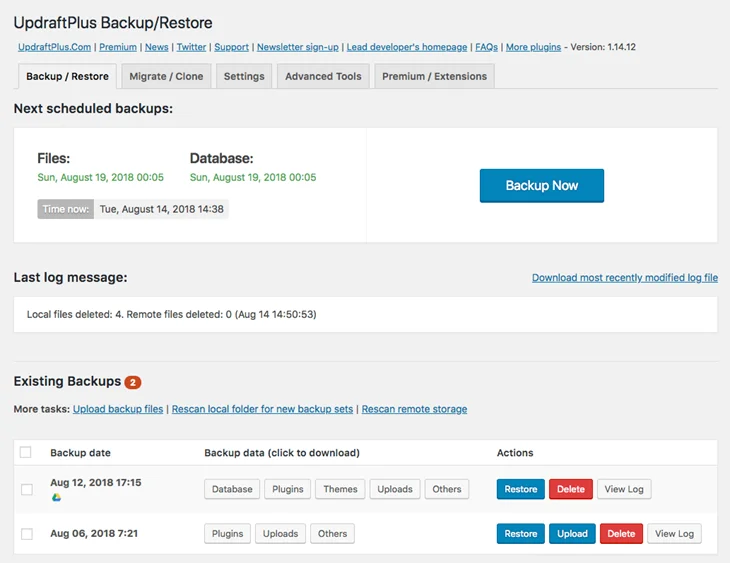Open Lead developer's homepage link
Image resolution: width=730 pixels, height=563 pixels.
click(x=407, y=47)
